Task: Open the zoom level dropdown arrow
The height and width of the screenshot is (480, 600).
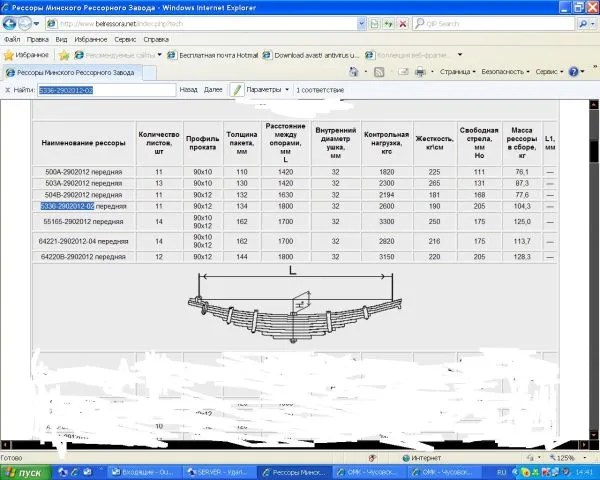Action: (x=585, y=458)
